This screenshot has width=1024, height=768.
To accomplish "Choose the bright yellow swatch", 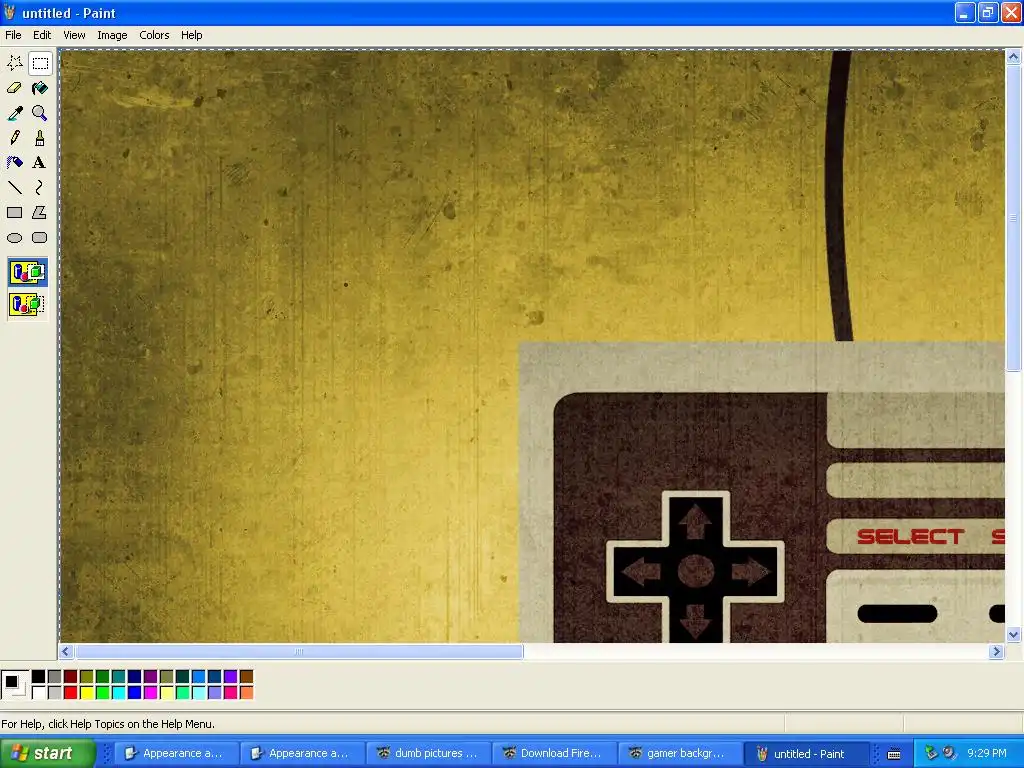I will (x=86, y=692).
